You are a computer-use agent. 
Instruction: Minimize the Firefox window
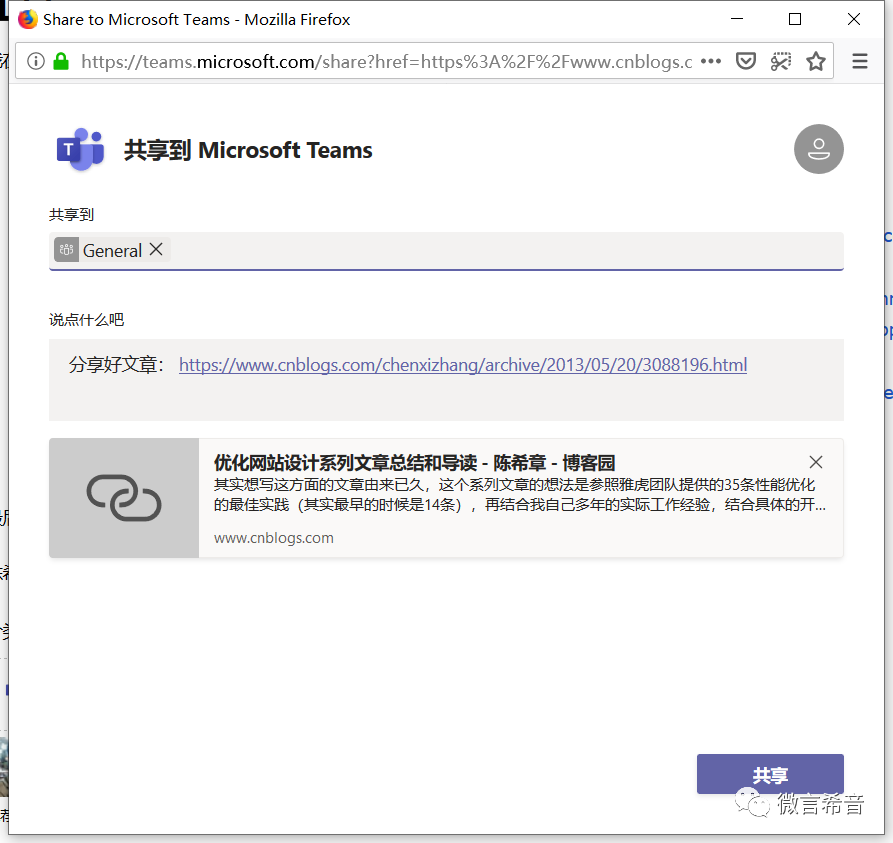pyautogui.click(x=737, y=19)
